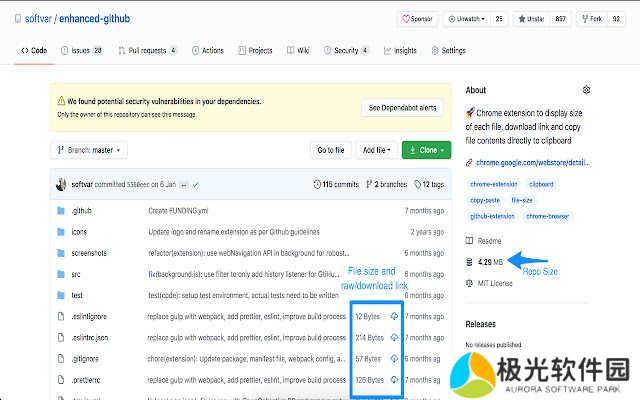Expand the Branch: master dropdown
The image size is (640, 400).
(x=89, y=150)
